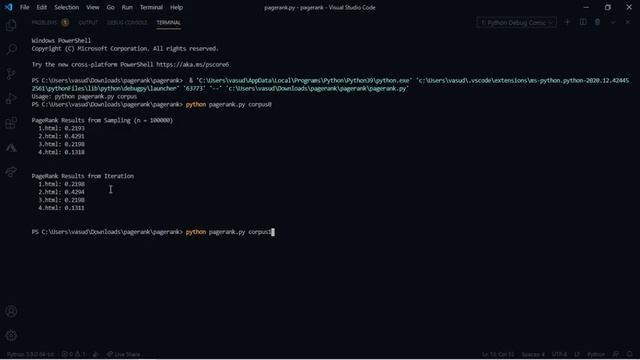Split the terminal panel
This screenshot has width=640, height=360.
pyautogui.click(x=583, y=22)
